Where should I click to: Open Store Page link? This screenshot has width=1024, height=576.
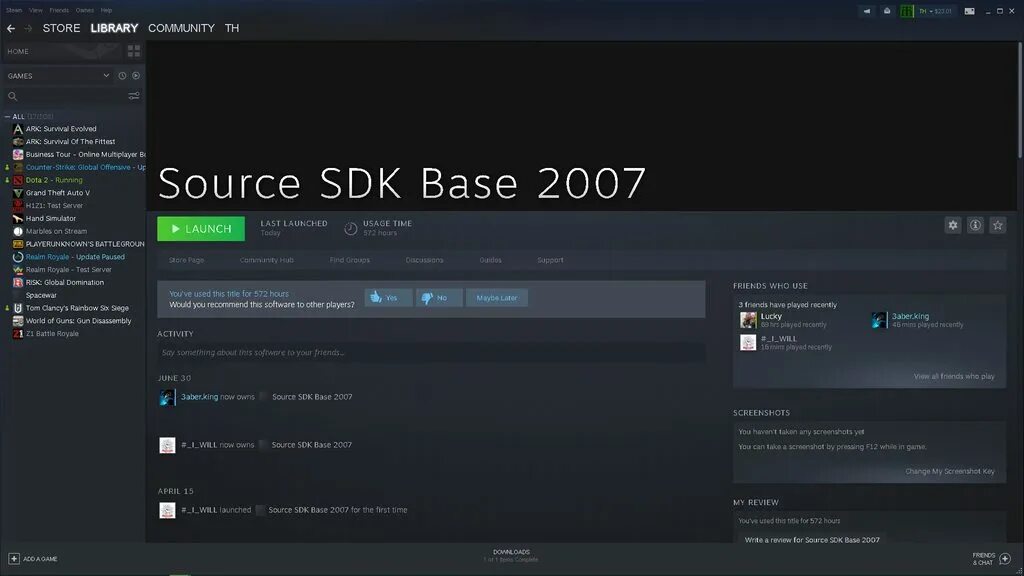click(186, 260)
